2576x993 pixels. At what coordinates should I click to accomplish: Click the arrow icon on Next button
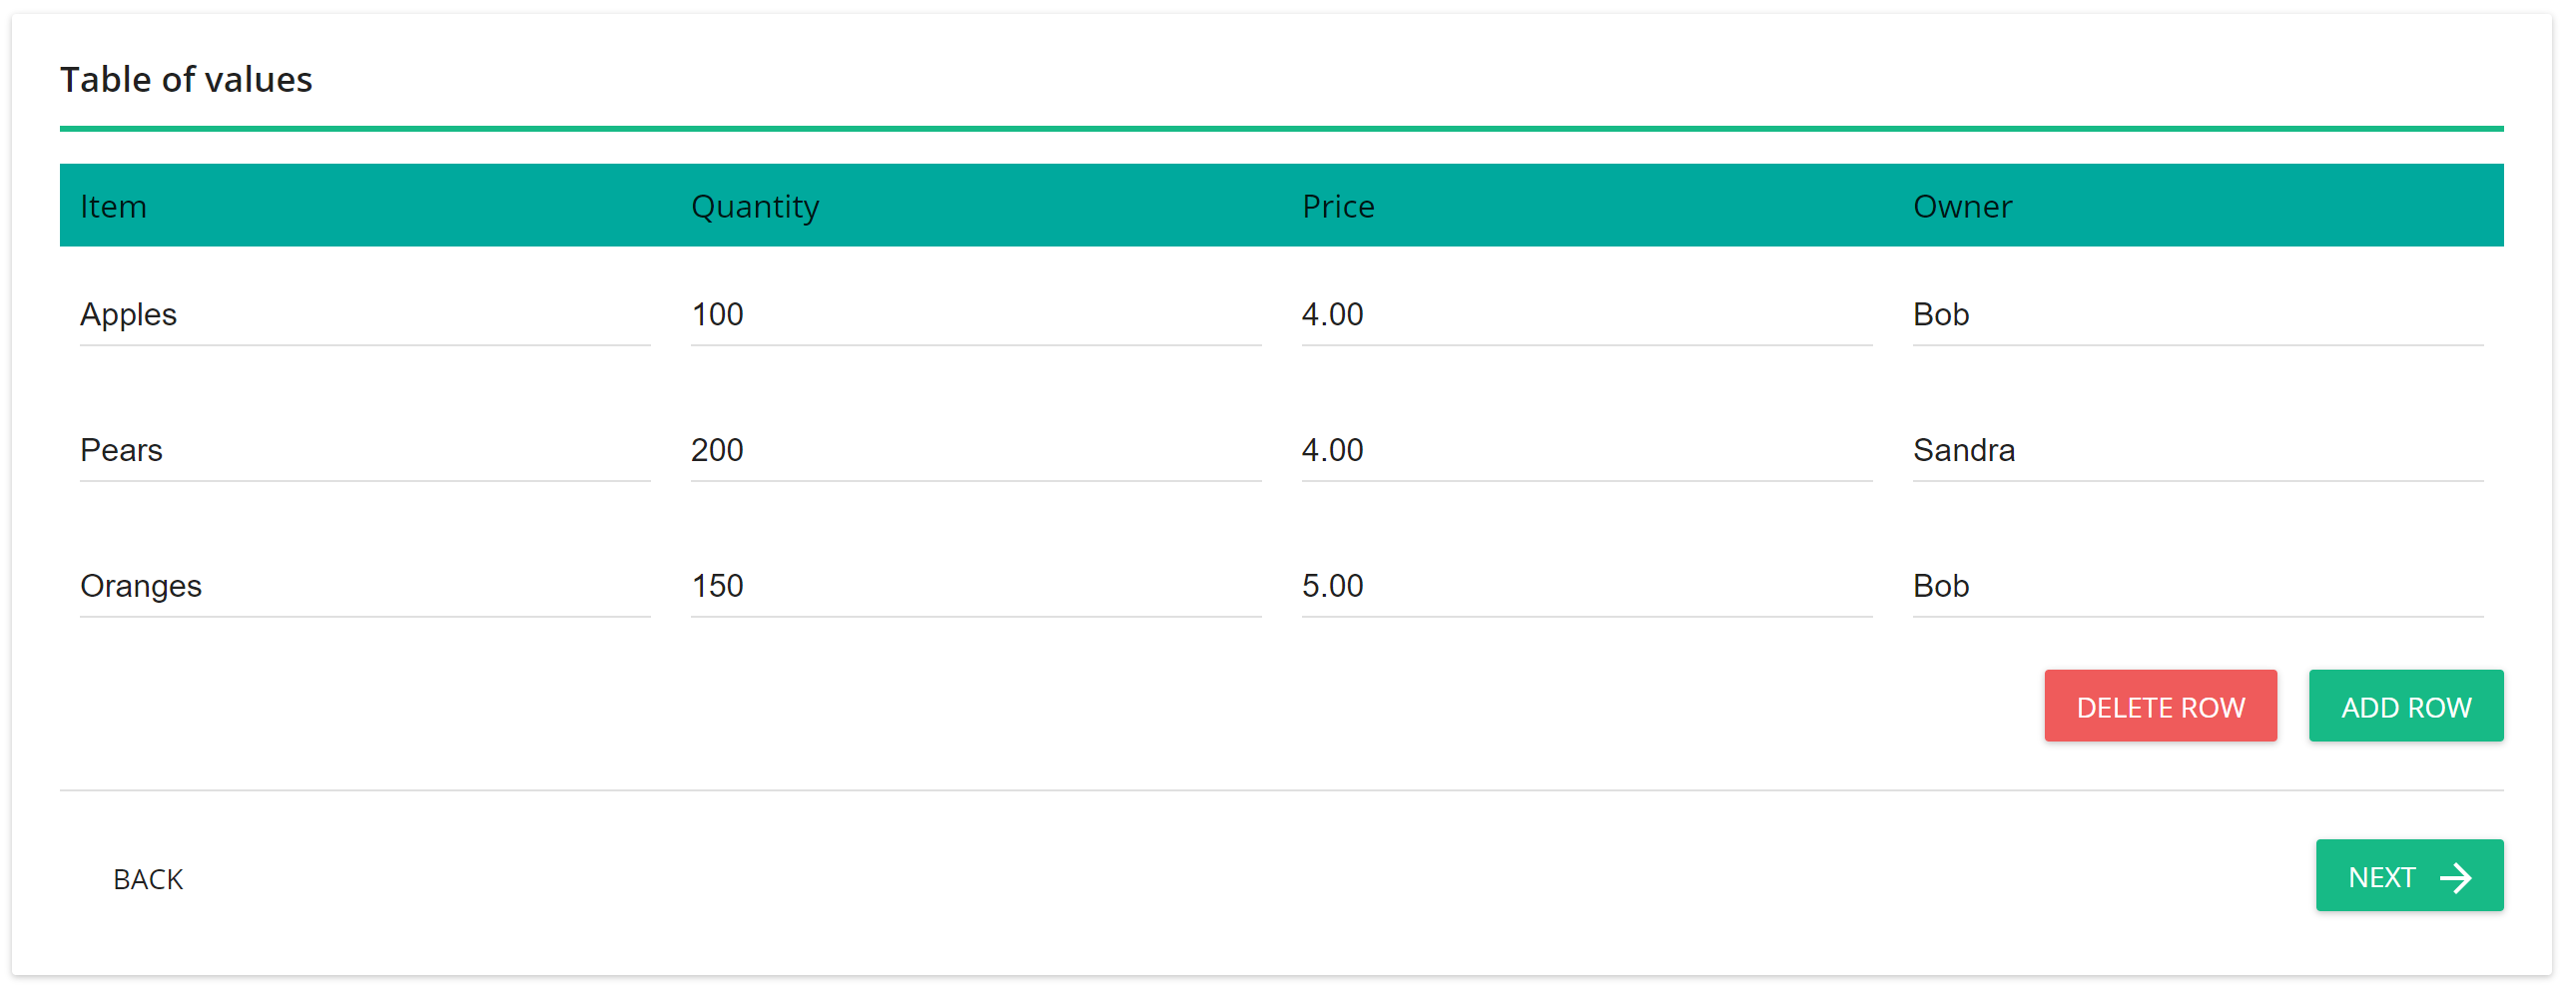pyautogui.click(x=2455, y=878)
